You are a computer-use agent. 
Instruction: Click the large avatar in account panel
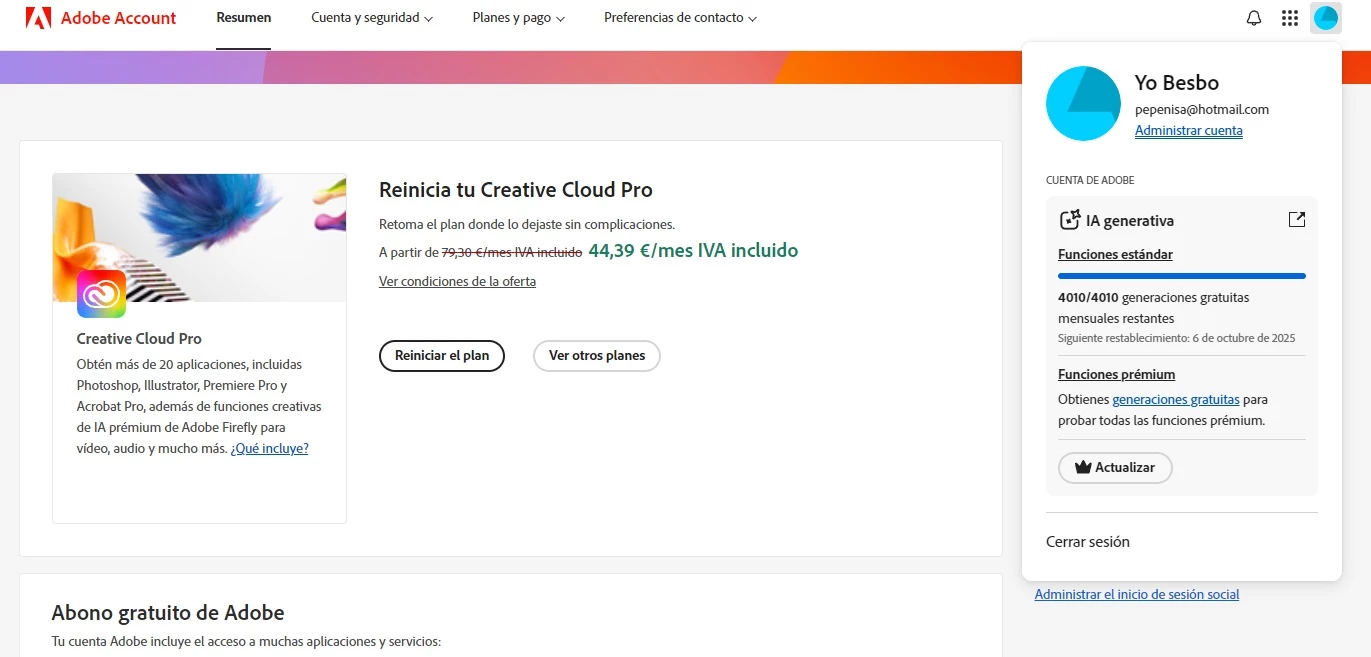[1083, 104]
